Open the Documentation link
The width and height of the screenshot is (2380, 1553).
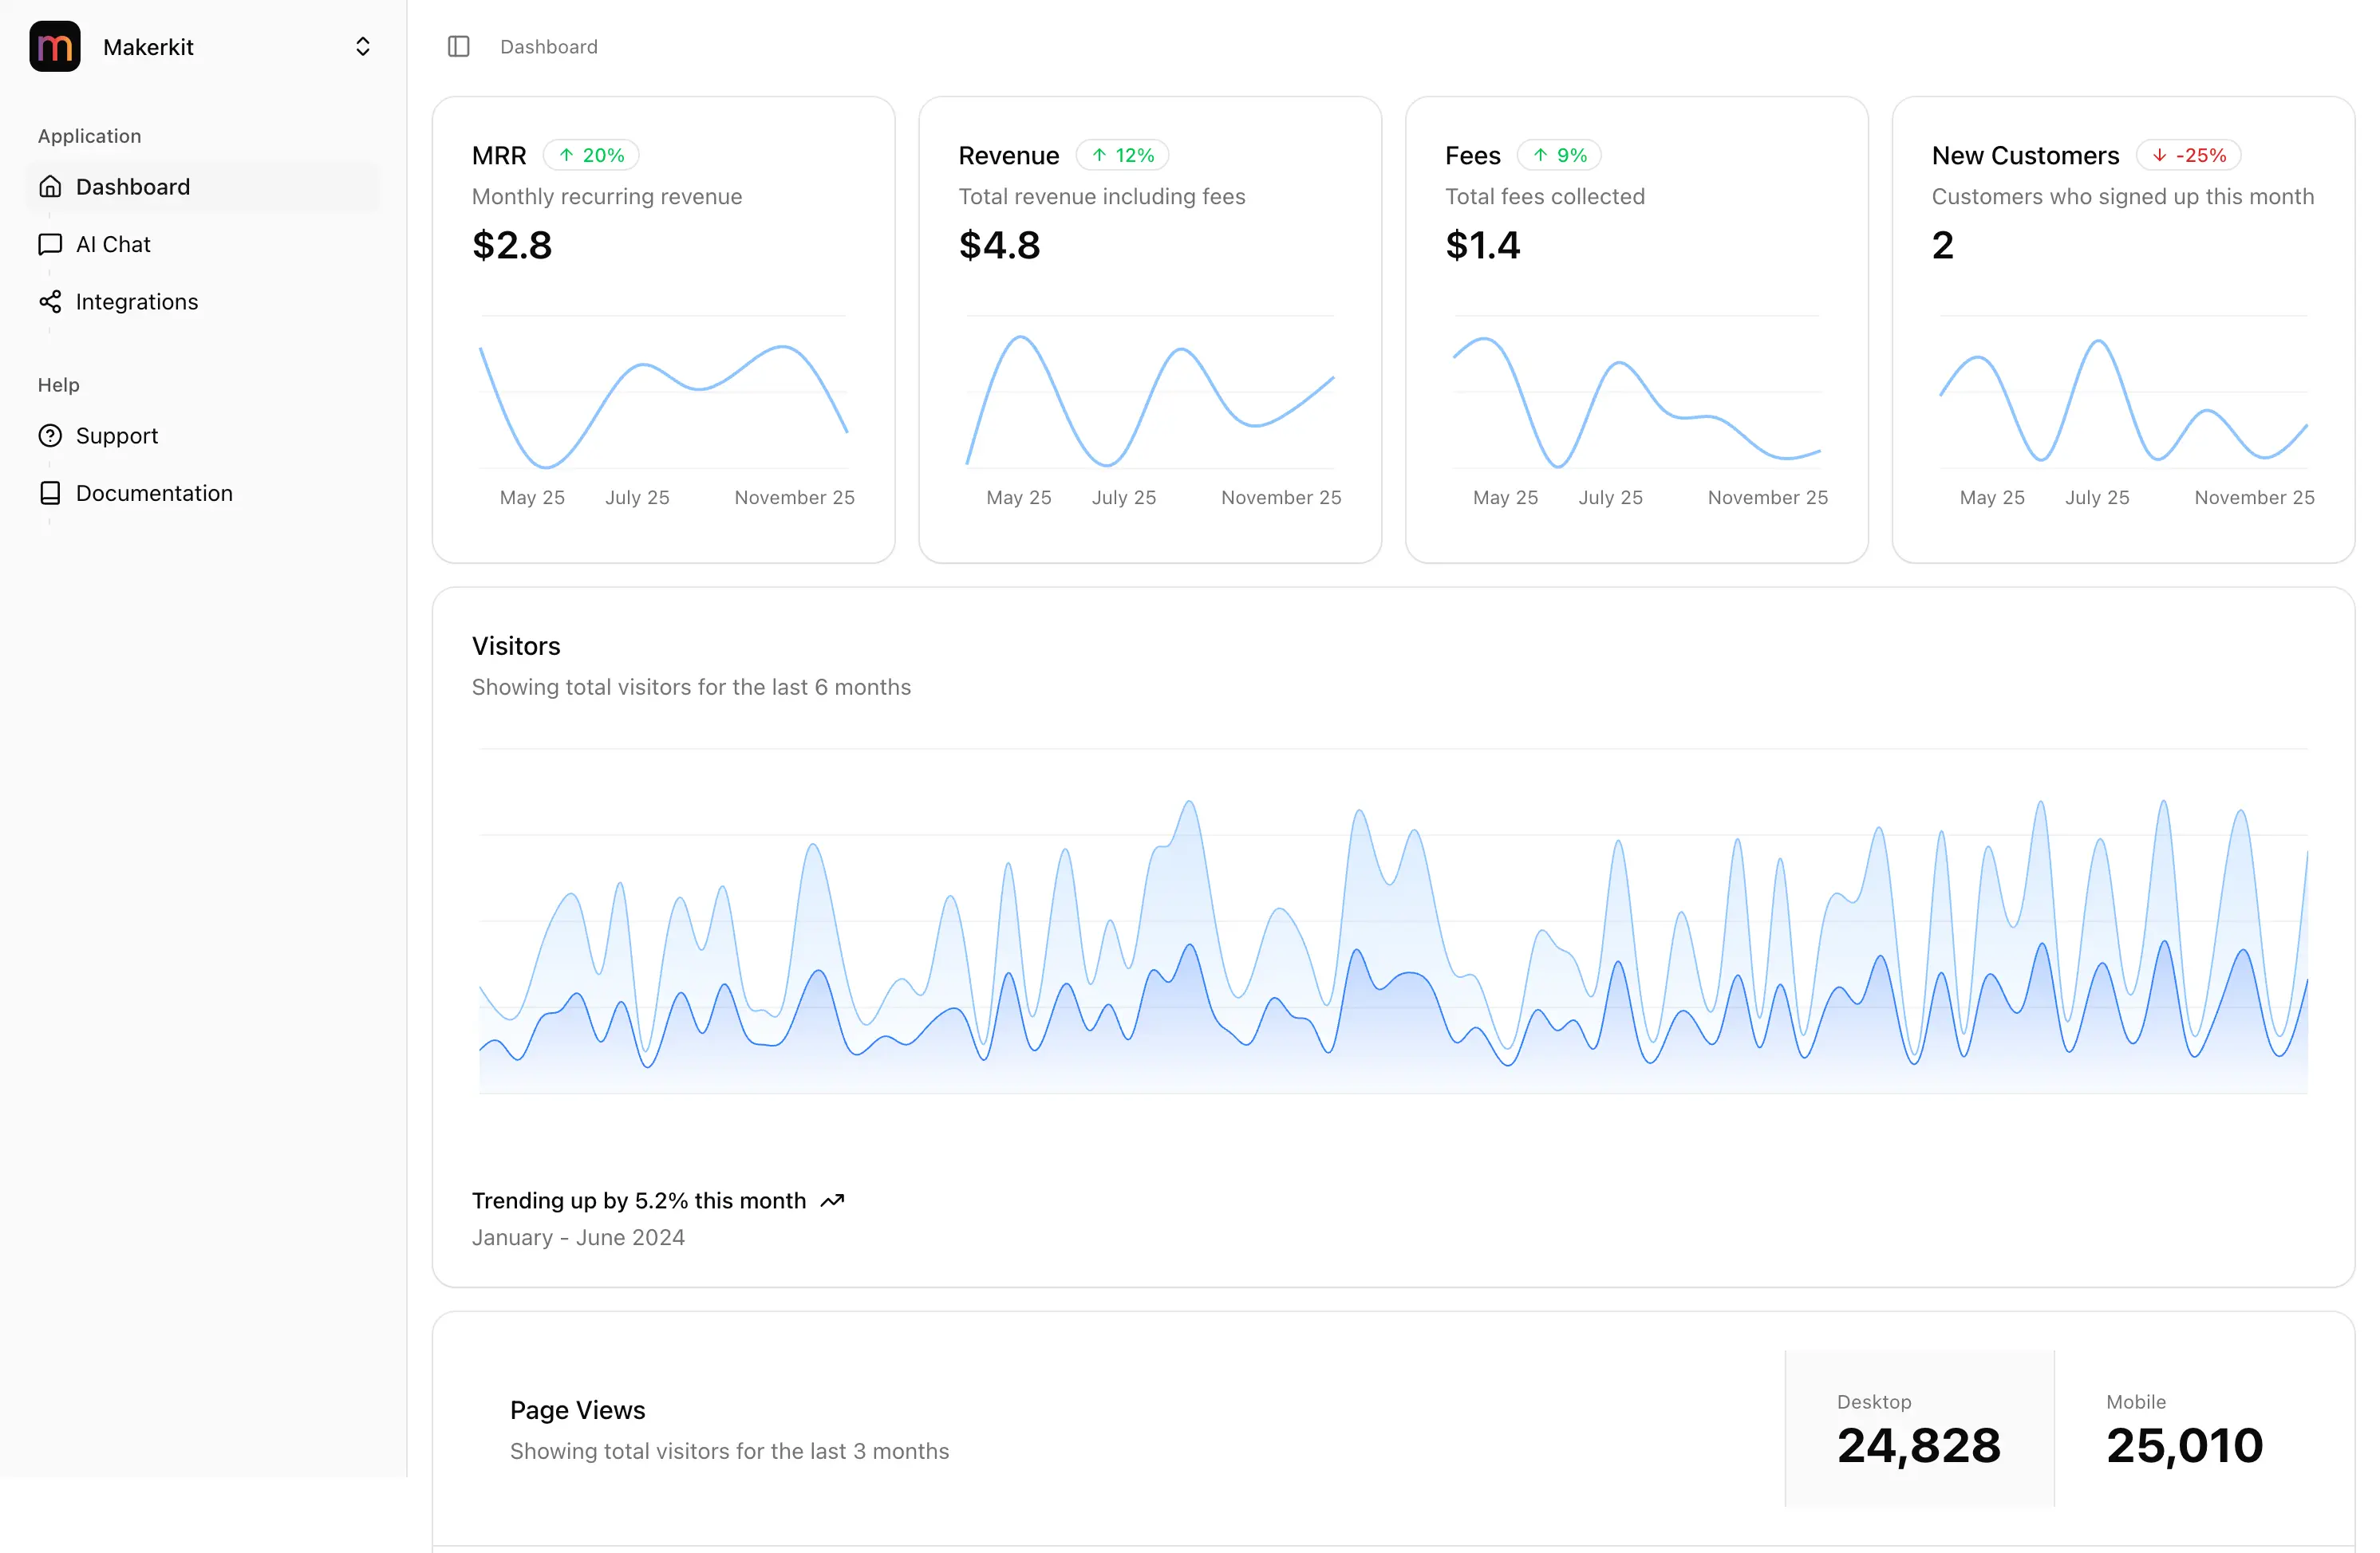[x=154, y=493]
